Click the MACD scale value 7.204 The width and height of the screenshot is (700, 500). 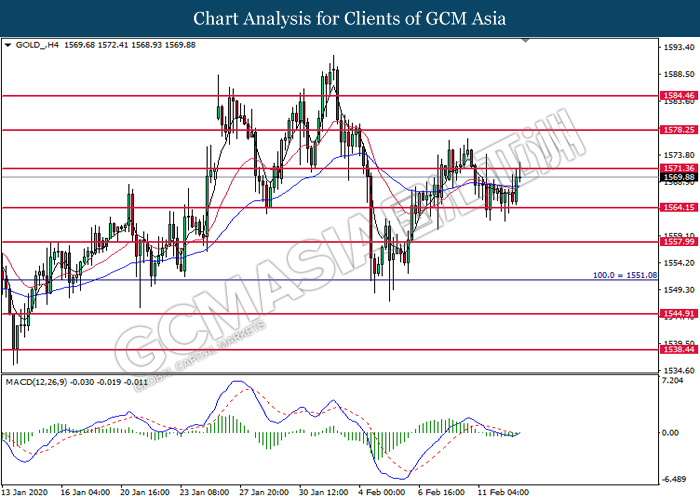click(673, 380)
